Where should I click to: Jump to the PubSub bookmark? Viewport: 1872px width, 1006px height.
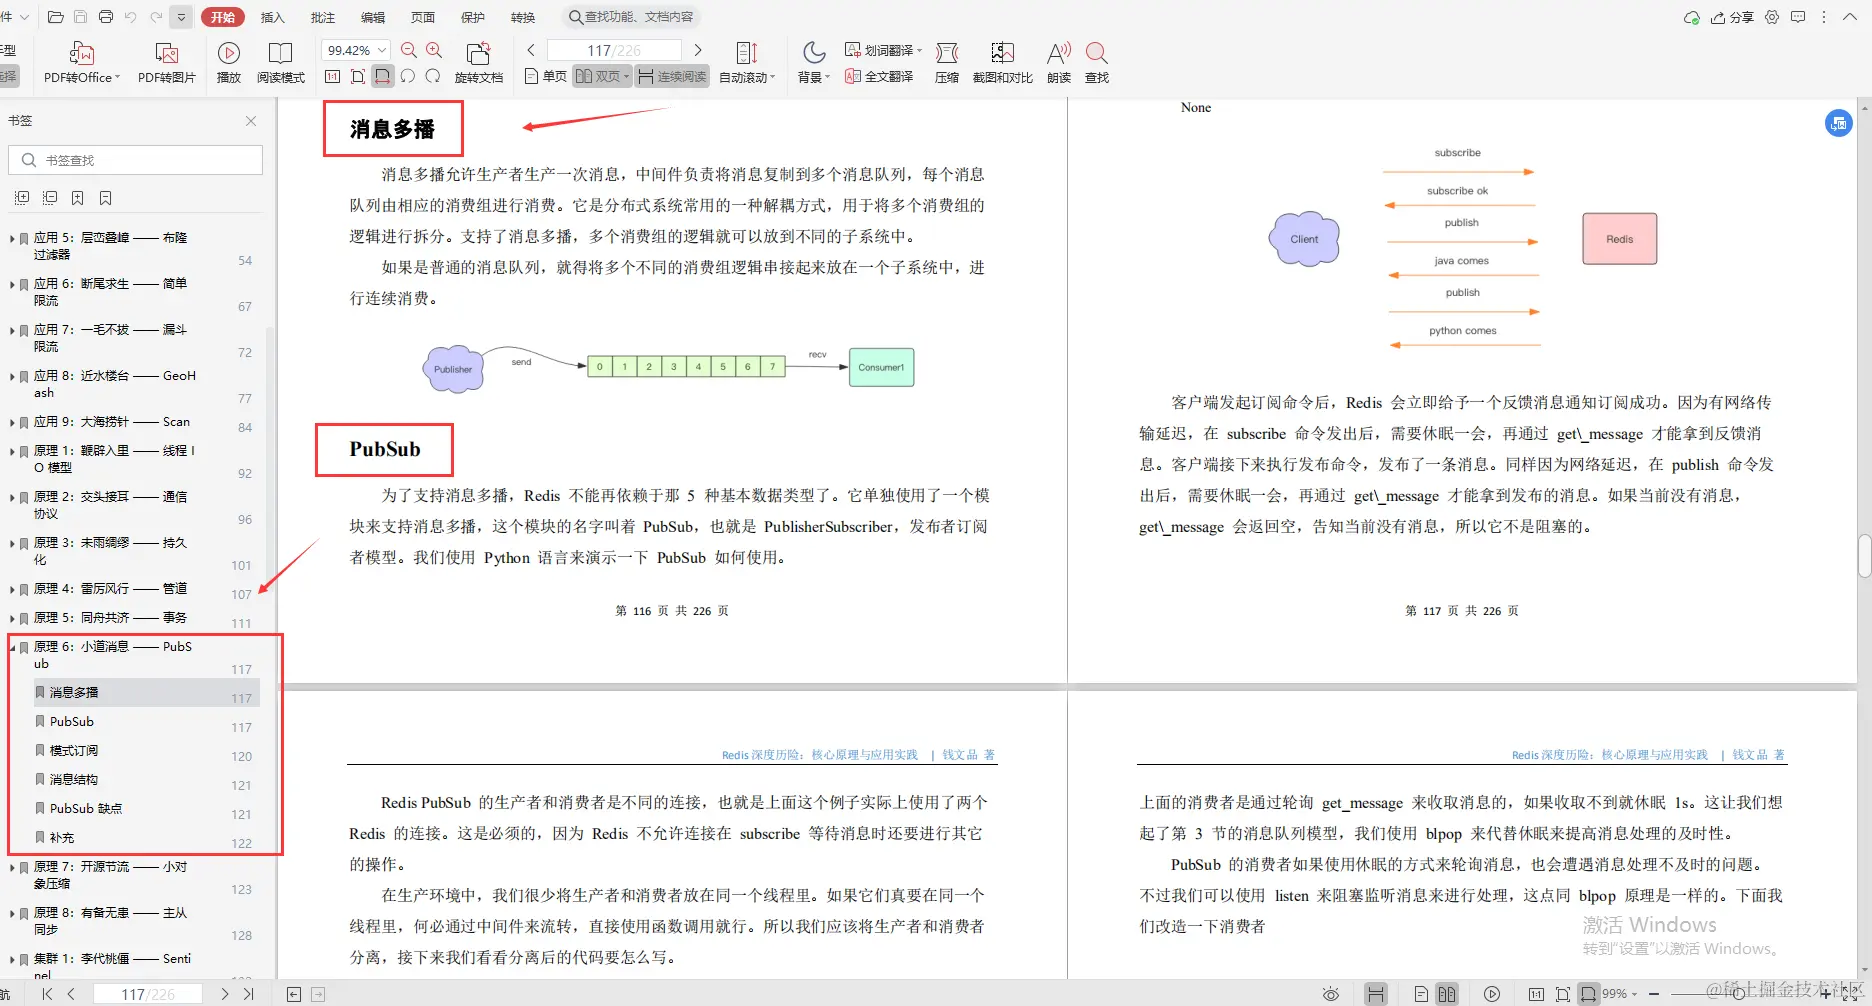click(72, 721)
